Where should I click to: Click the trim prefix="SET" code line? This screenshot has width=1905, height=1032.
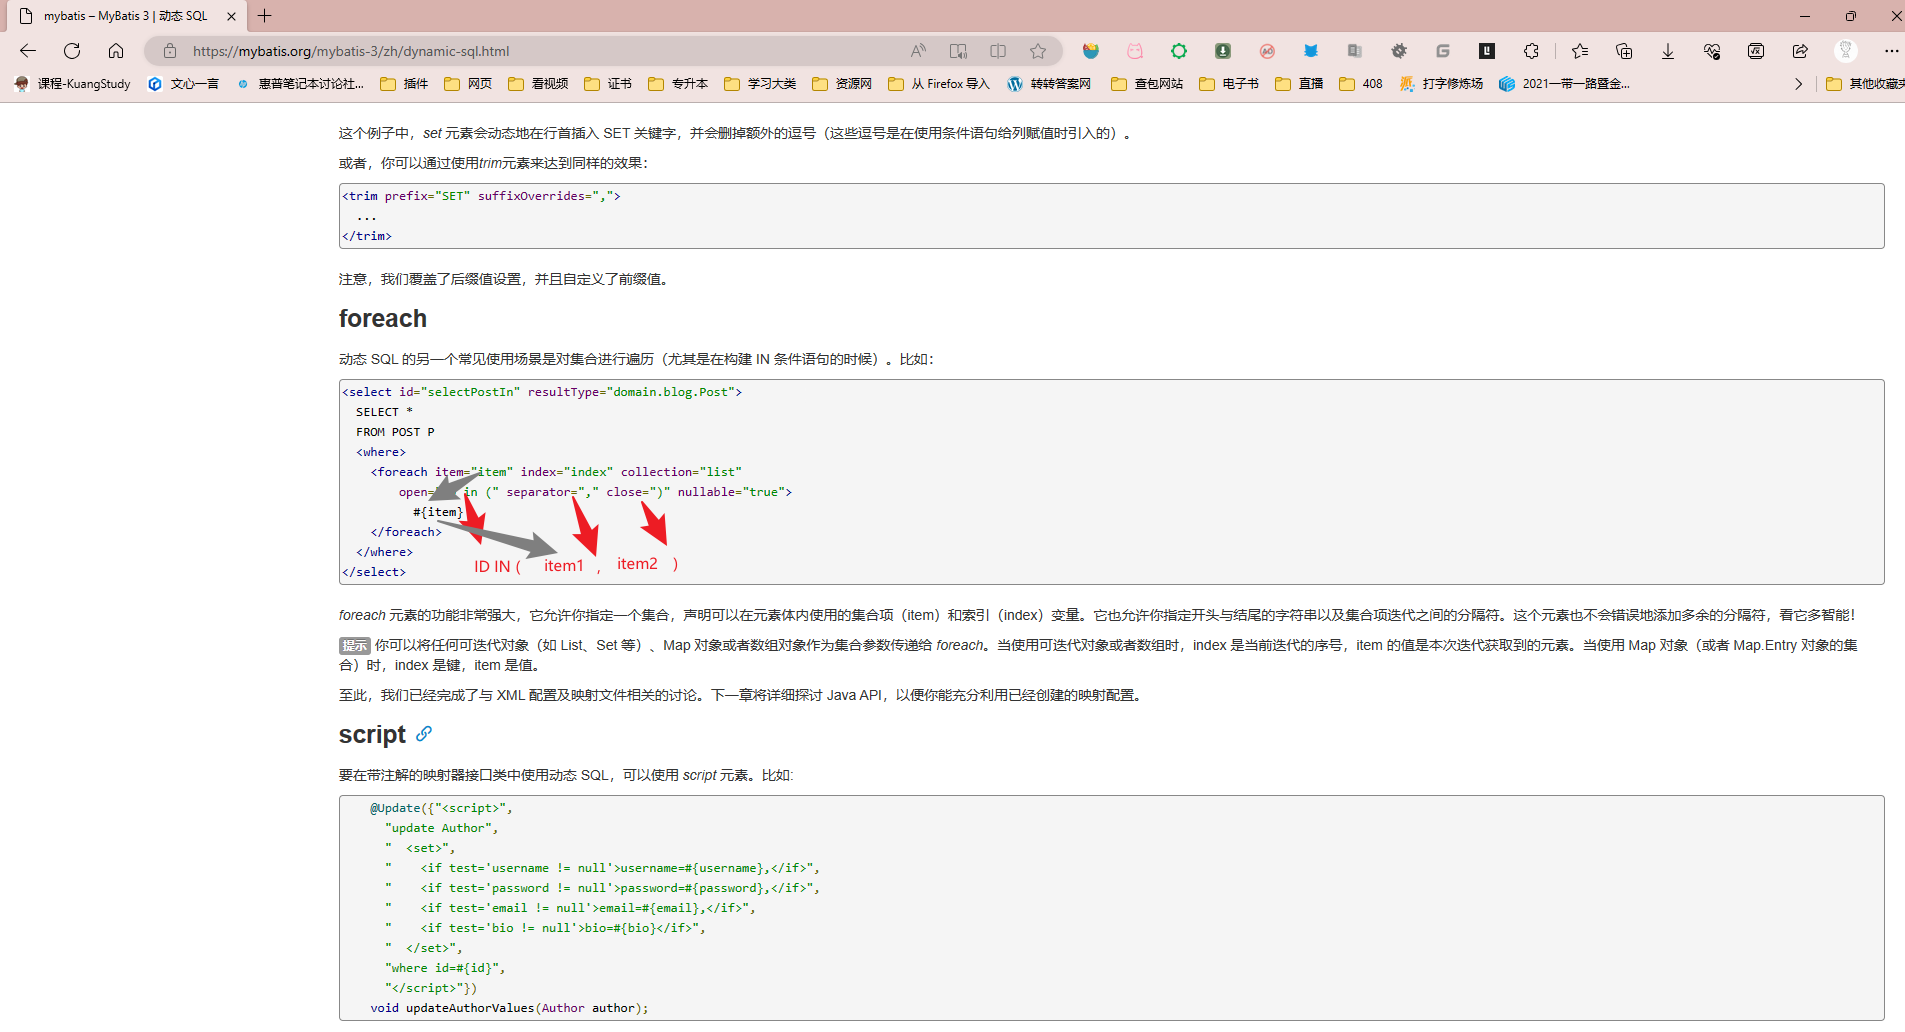481,196
